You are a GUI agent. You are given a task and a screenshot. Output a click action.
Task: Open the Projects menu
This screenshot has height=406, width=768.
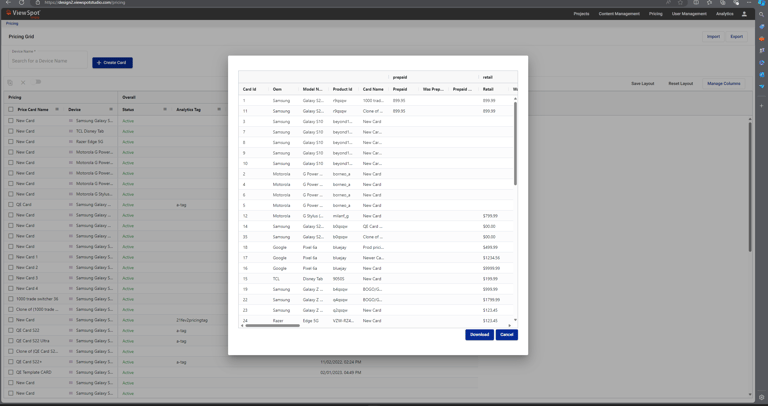581,14
